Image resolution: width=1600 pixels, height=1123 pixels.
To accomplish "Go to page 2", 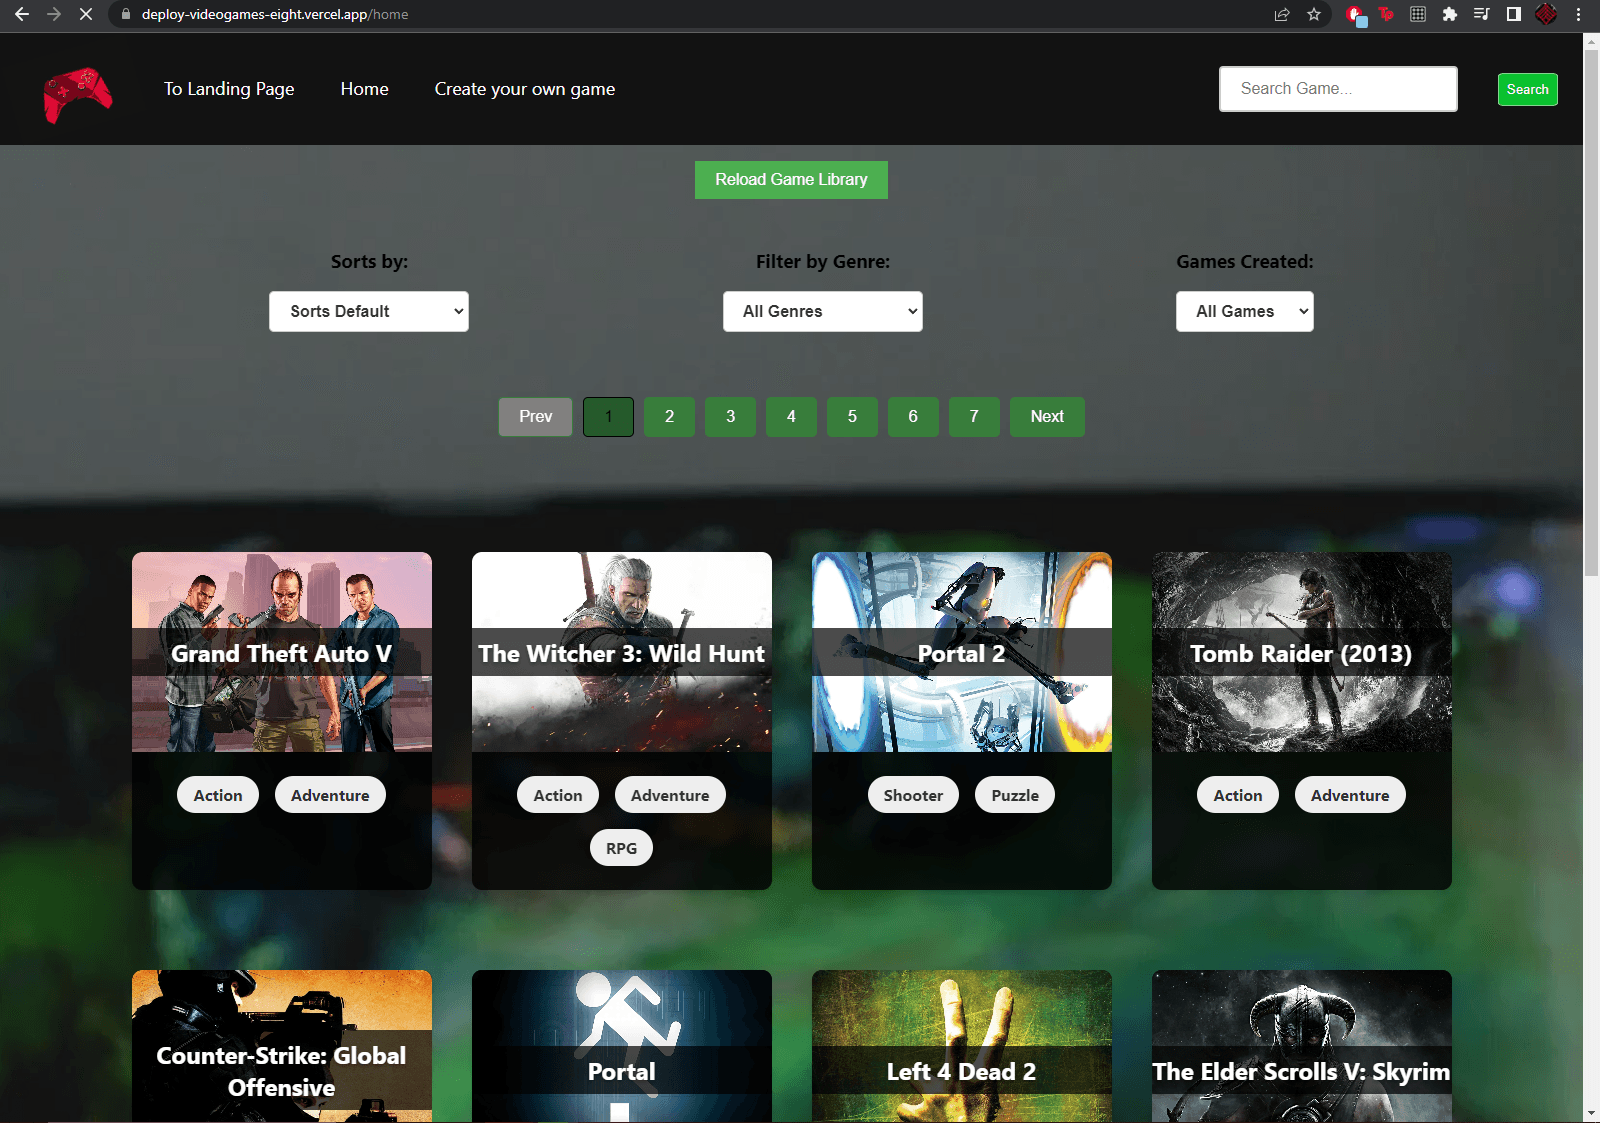I will tap(669, 417).
